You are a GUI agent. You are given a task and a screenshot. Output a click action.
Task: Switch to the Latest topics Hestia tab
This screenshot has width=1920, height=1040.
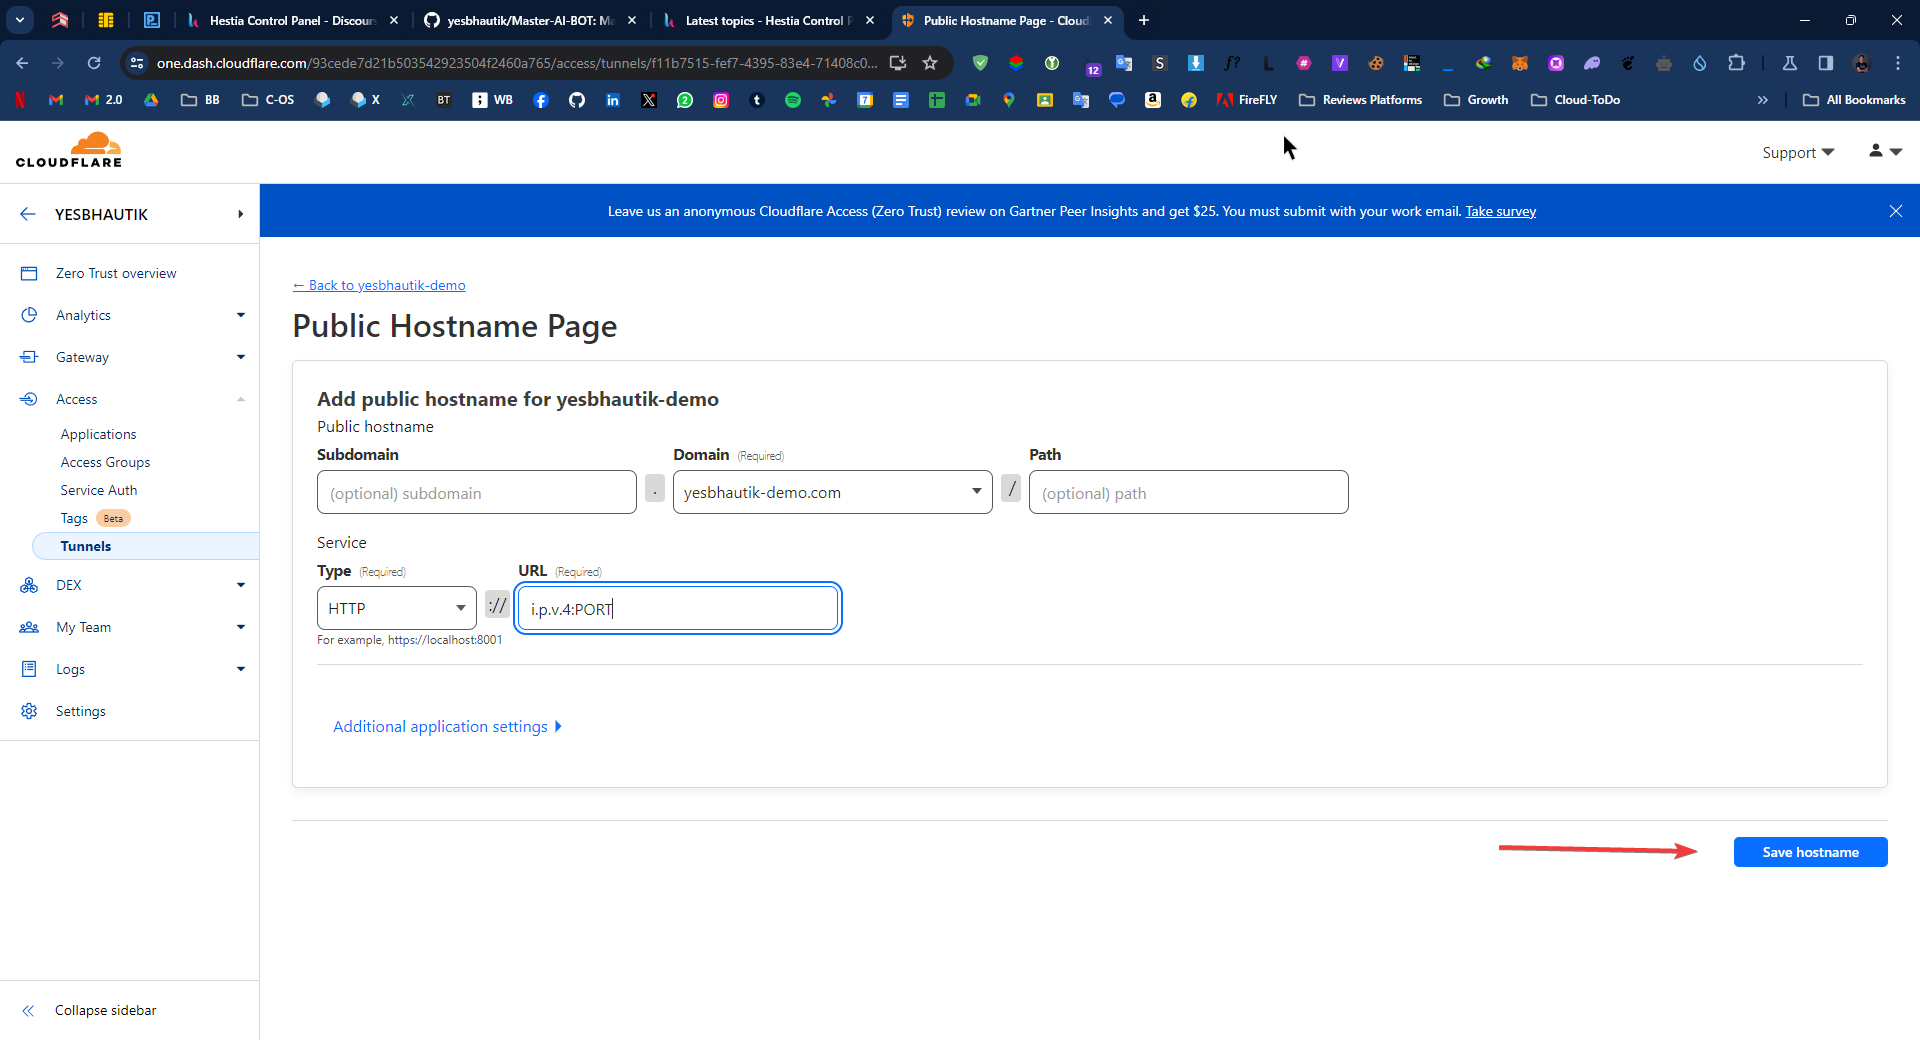(768, 20)
